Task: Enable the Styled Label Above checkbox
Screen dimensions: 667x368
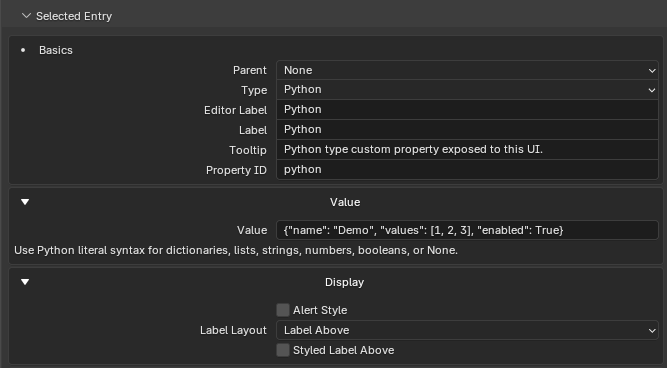Action: pyautogui.click(x=283, y=350)
